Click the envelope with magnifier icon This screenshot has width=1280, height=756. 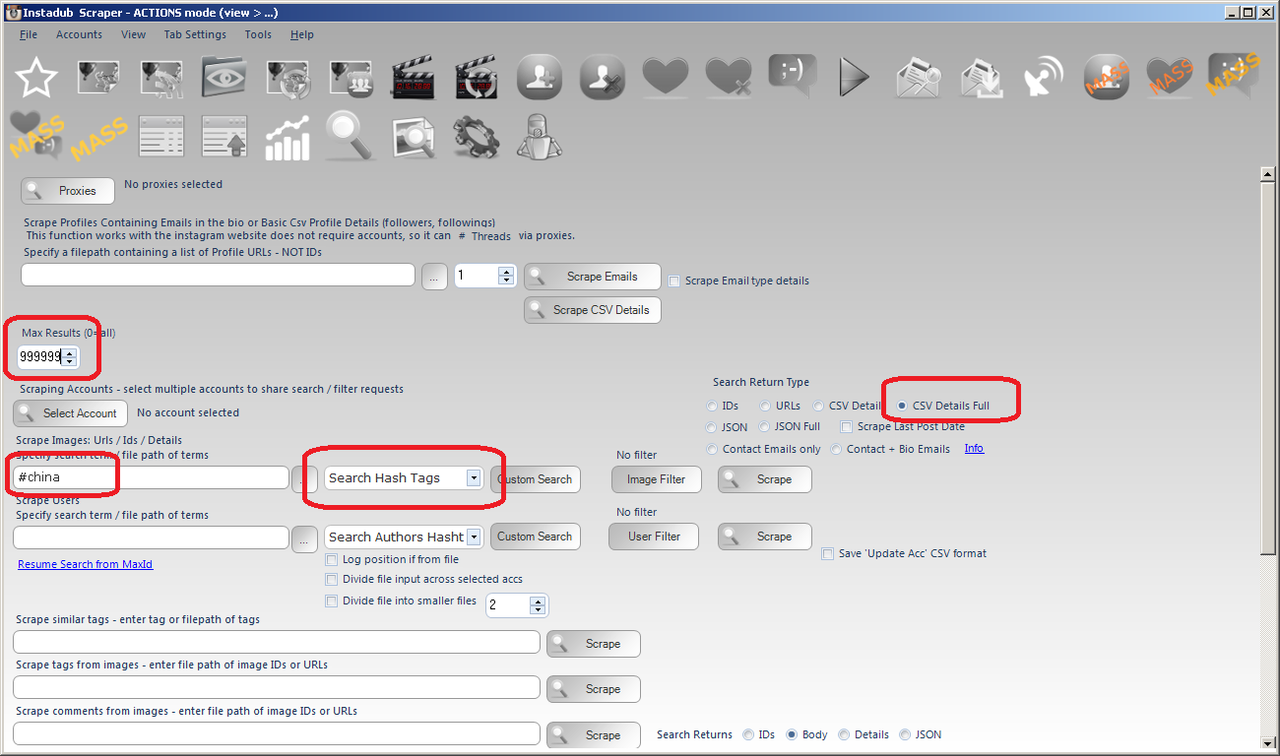[918, 77]
